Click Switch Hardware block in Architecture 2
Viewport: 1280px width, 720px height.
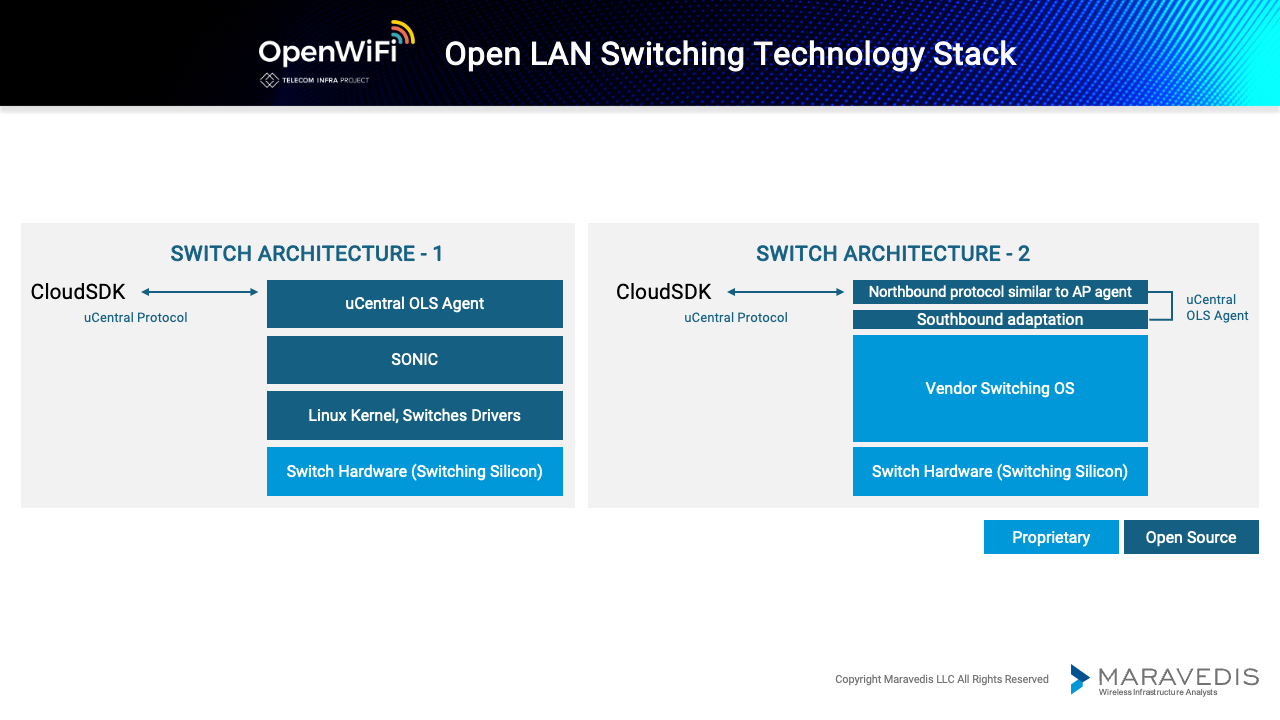(x=1000, y=472)
